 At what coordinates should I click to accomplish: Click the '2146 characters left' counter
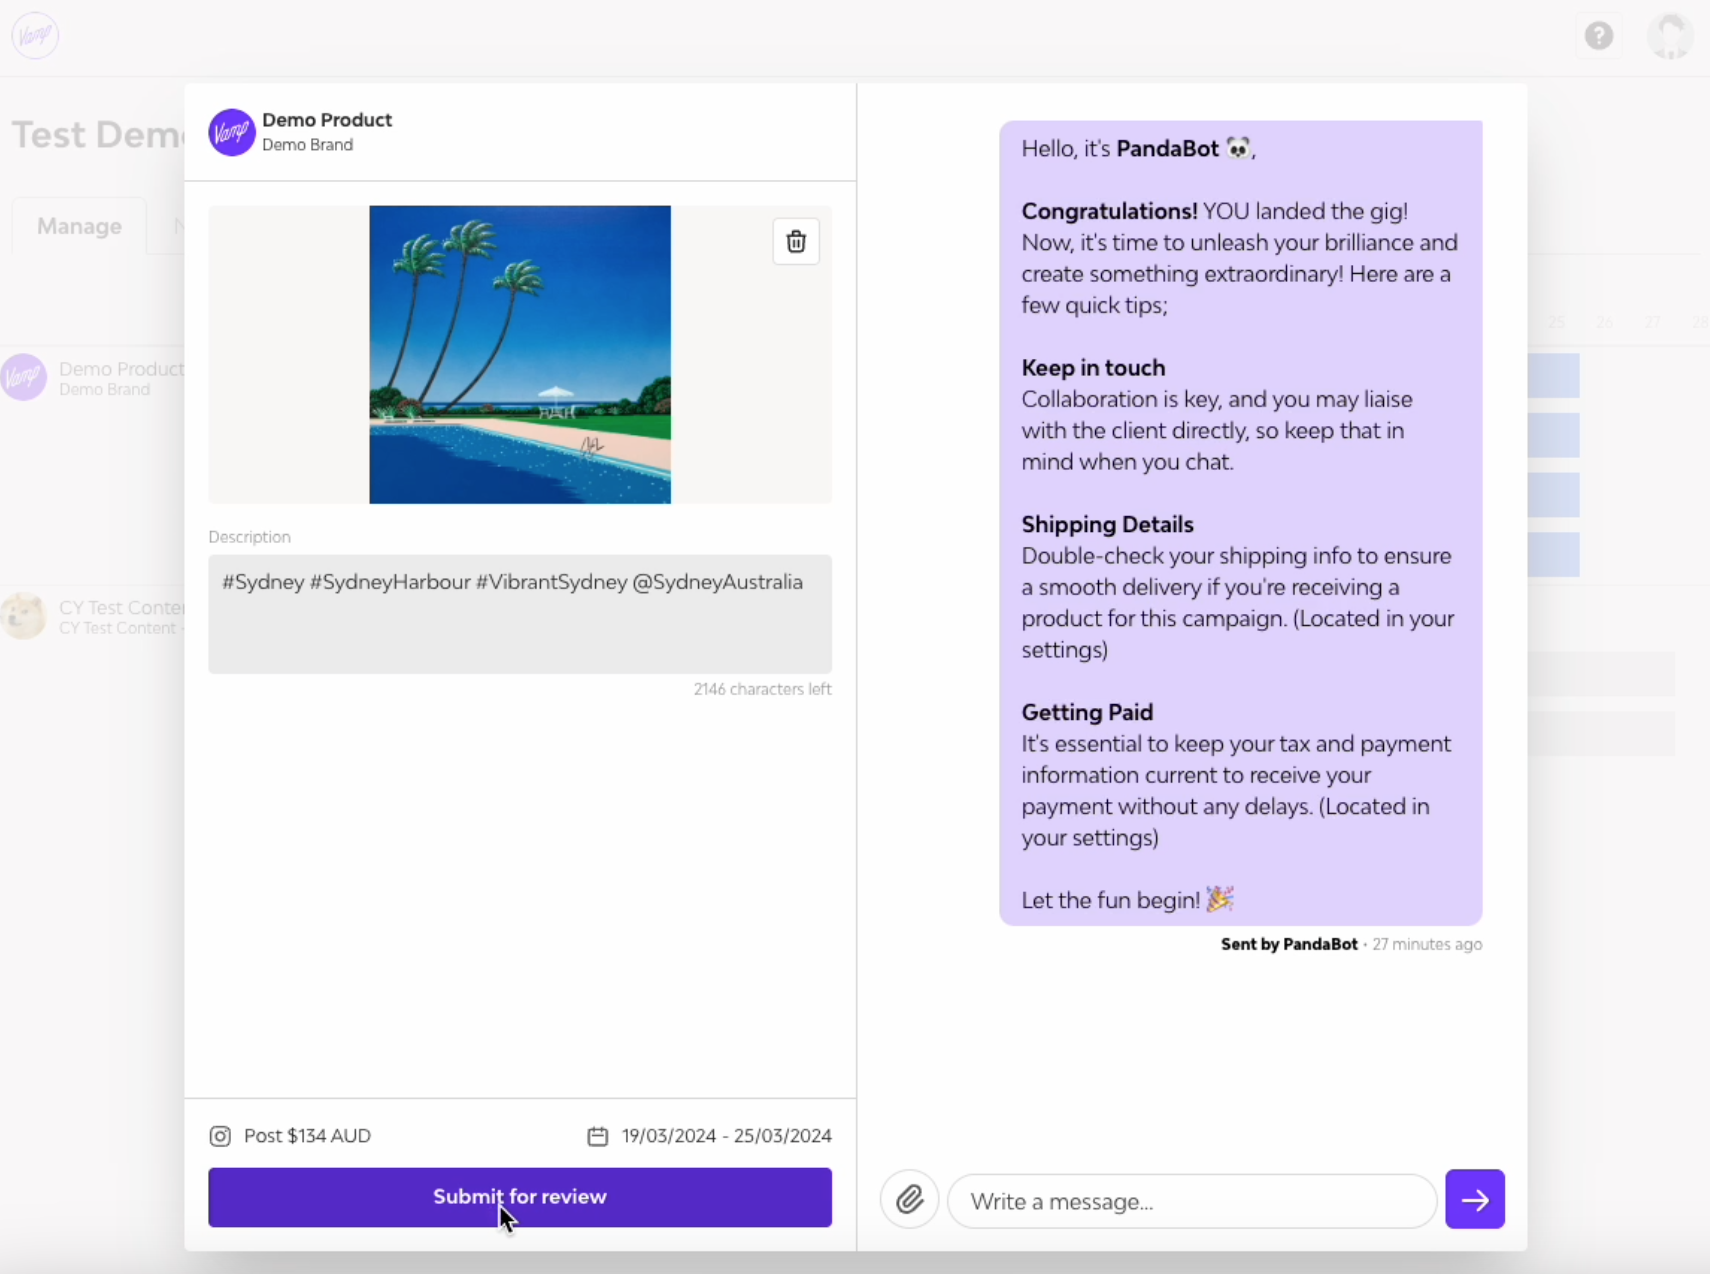762,689
